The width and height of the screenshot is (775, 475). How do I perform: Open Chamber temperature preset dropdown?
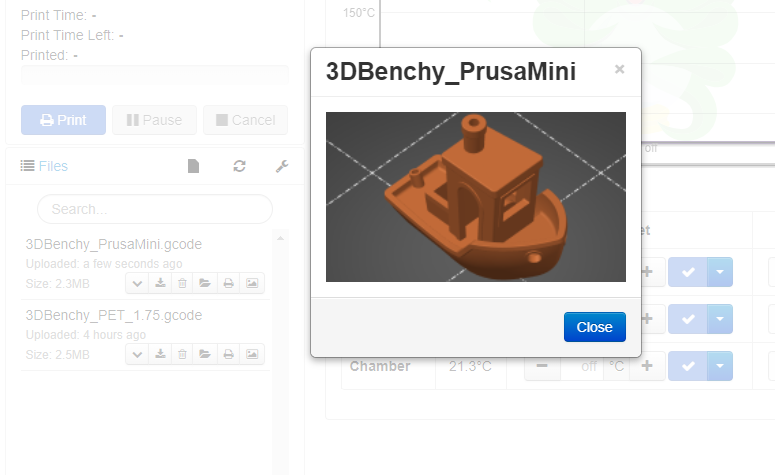(x=720, y=366)
